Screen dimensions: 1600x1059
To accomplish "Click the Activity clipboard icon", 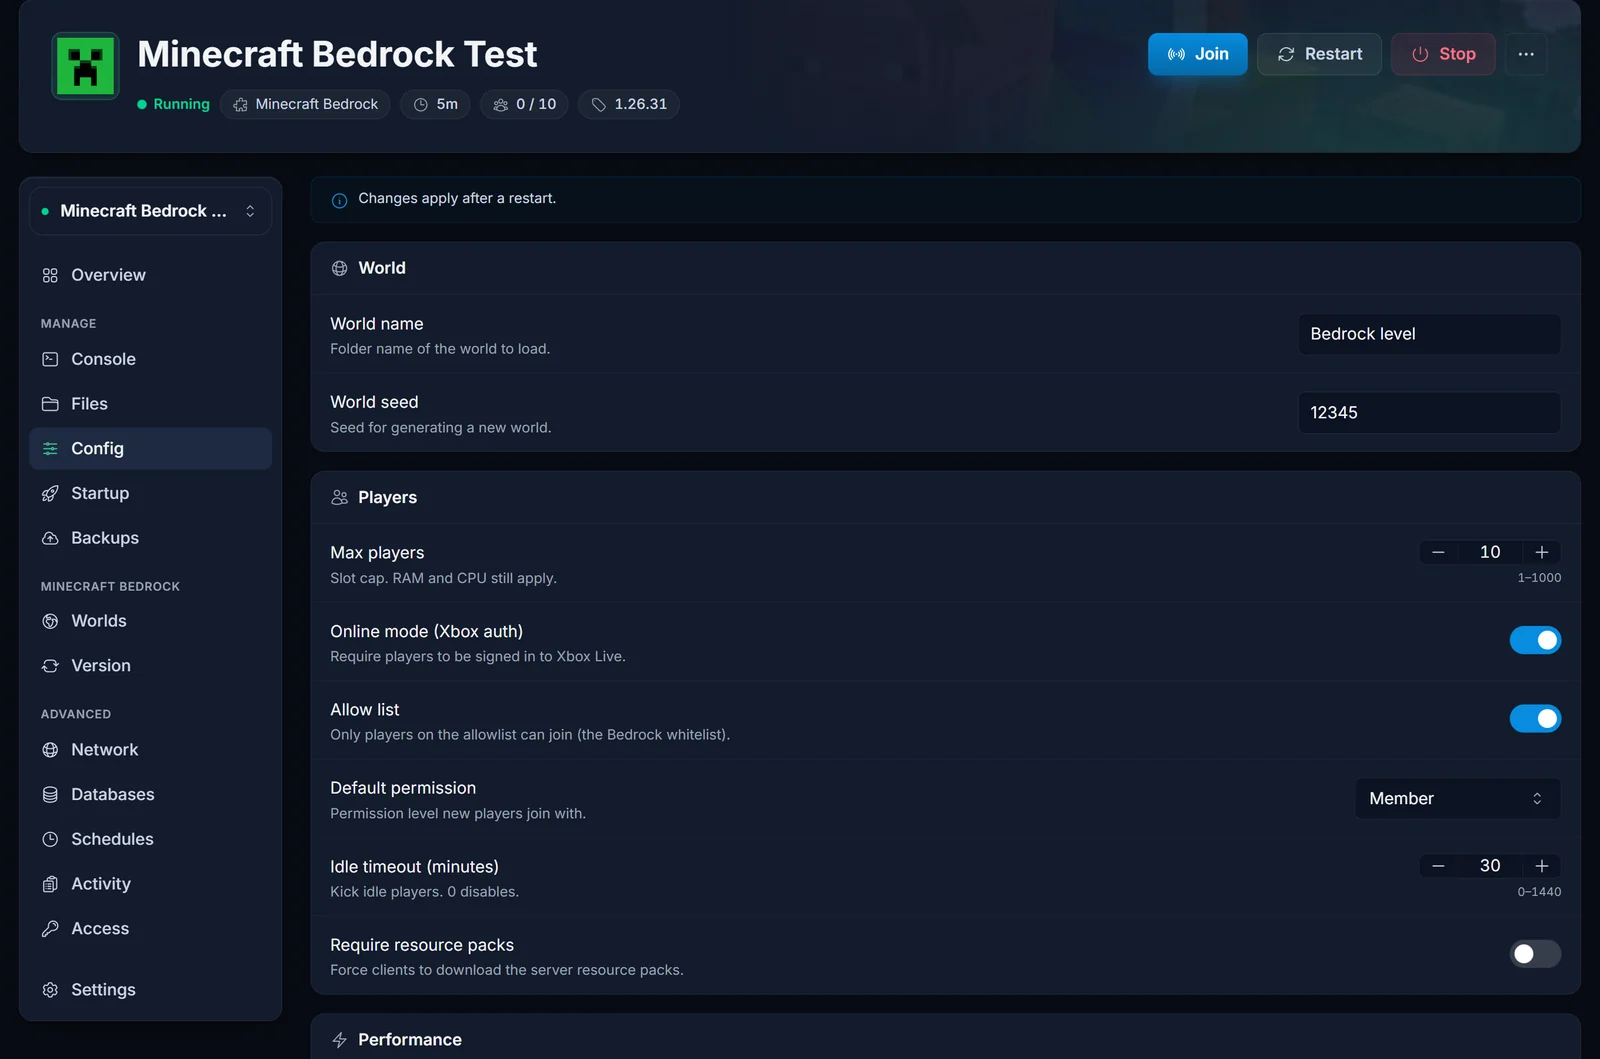I will tap(50, 884).
